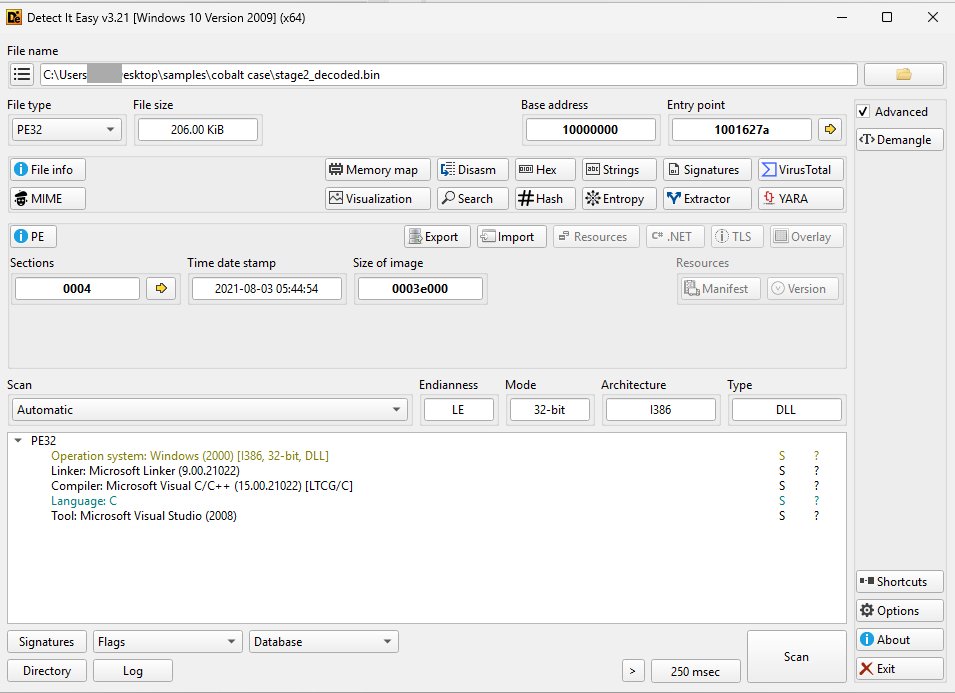Open the File type PE32 dropdown

coord(66,129)
